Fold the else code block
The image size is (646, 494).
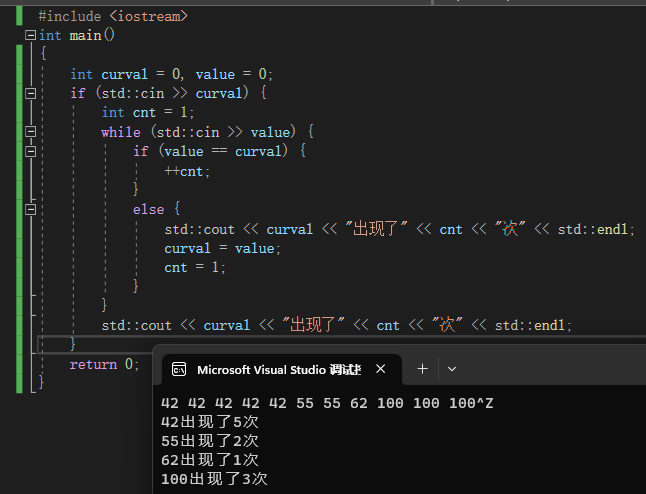click(x=30, y=209)
